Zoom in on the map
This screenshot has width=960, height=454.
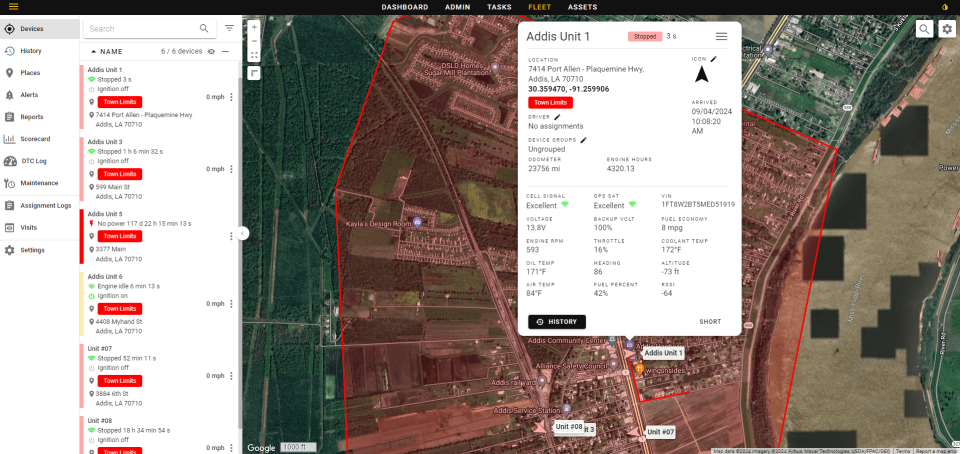tap(254, 27)
